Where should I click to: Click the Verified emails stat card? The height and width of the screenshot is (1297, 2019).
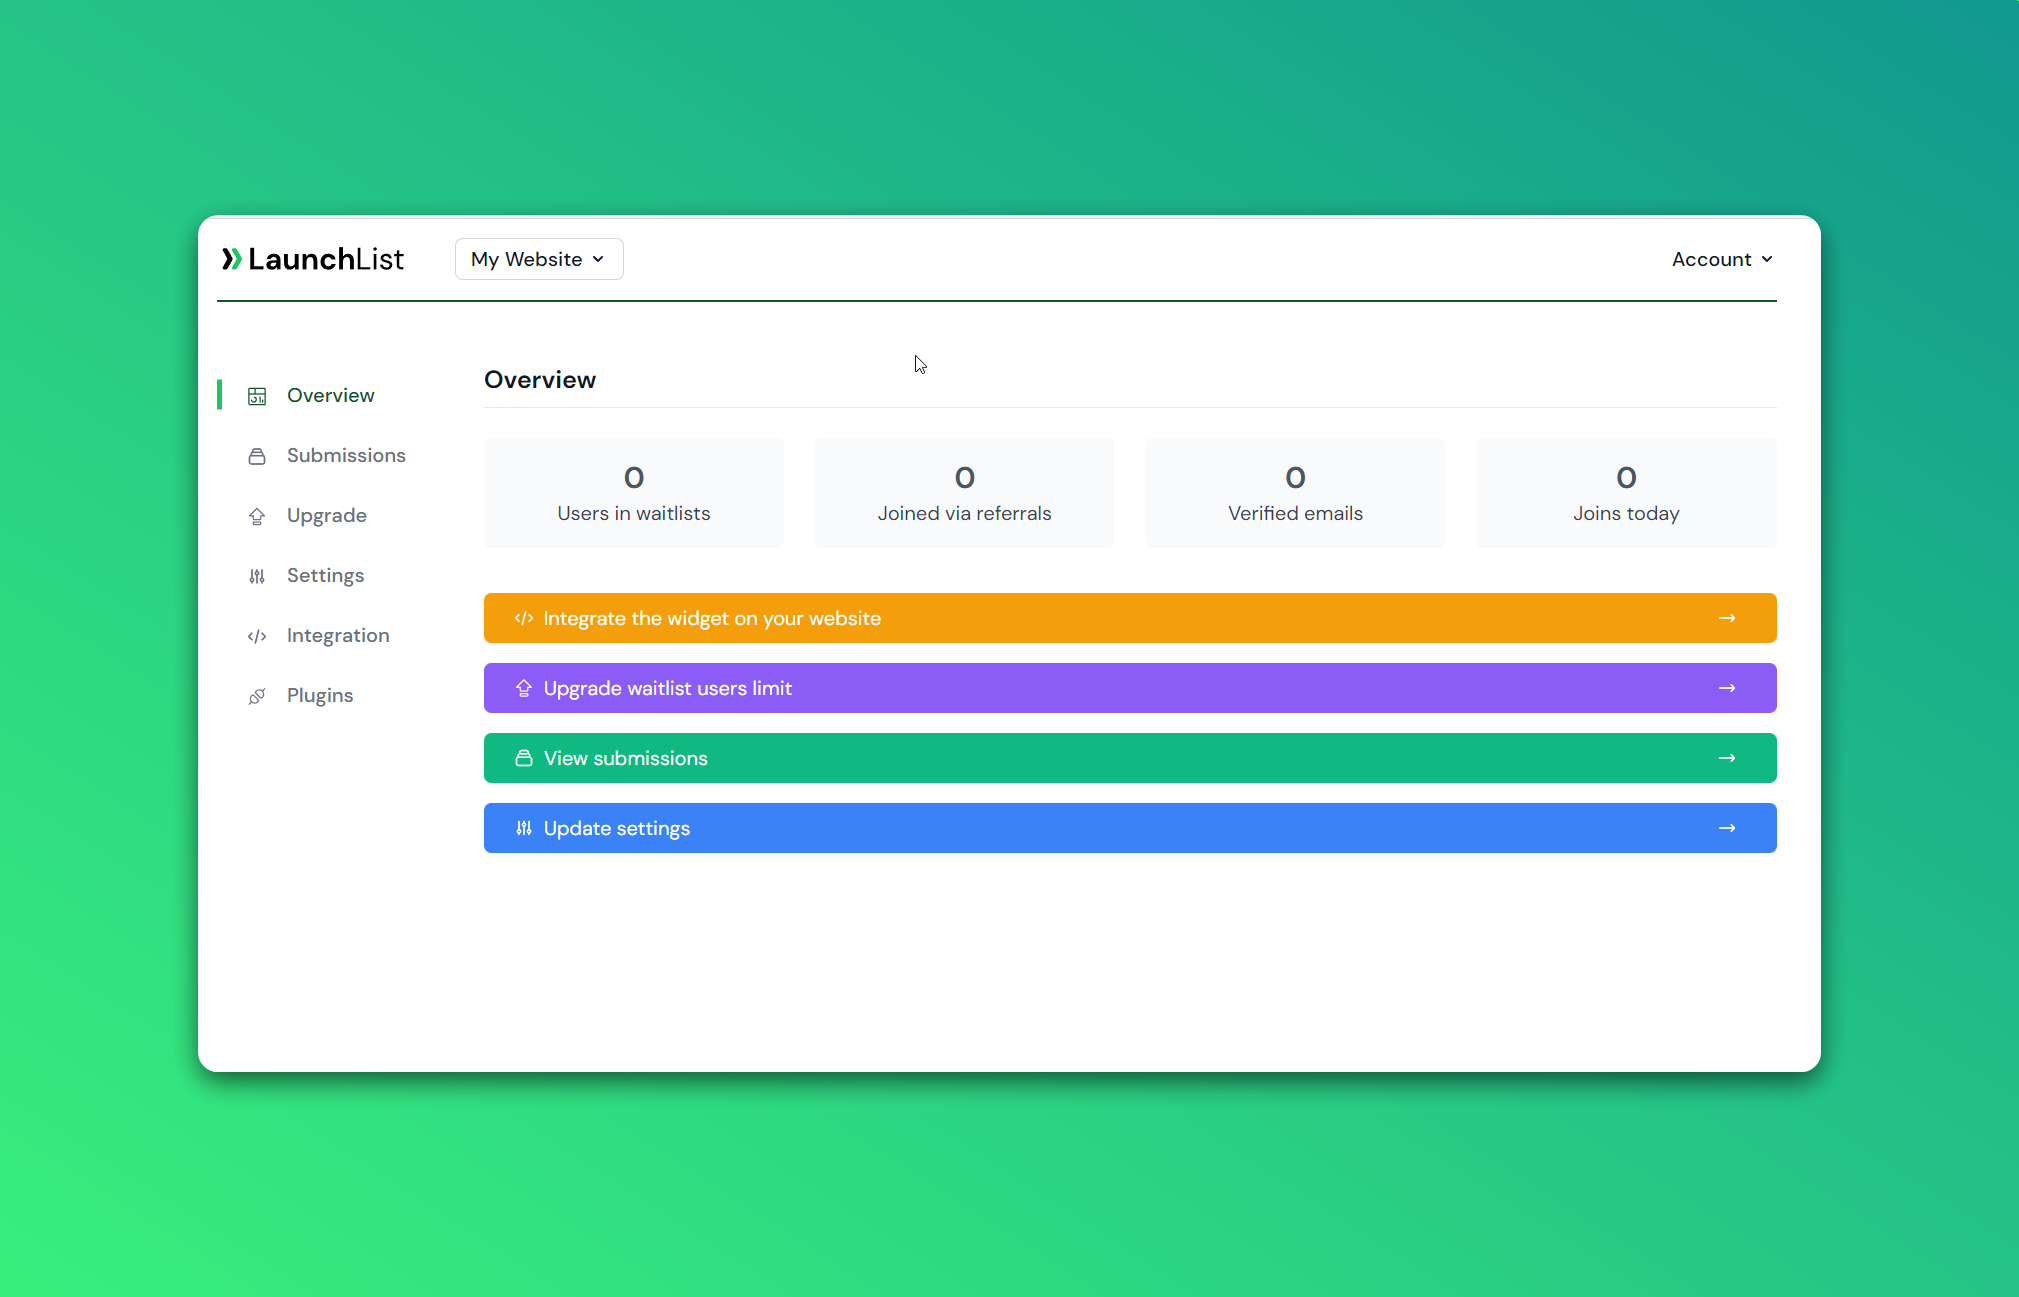click(x=1295, y=493)
